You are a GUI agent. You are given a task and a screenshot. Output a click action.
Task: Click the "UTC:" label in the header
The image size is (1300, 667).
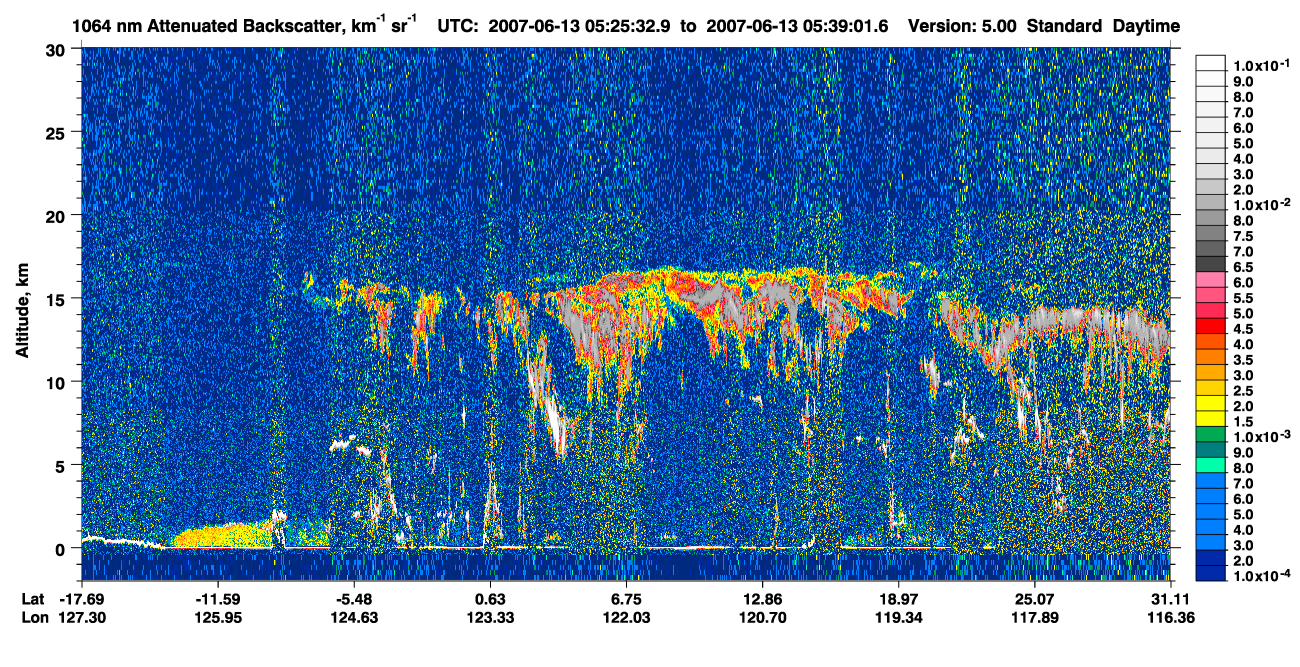[x=458, y=27]
